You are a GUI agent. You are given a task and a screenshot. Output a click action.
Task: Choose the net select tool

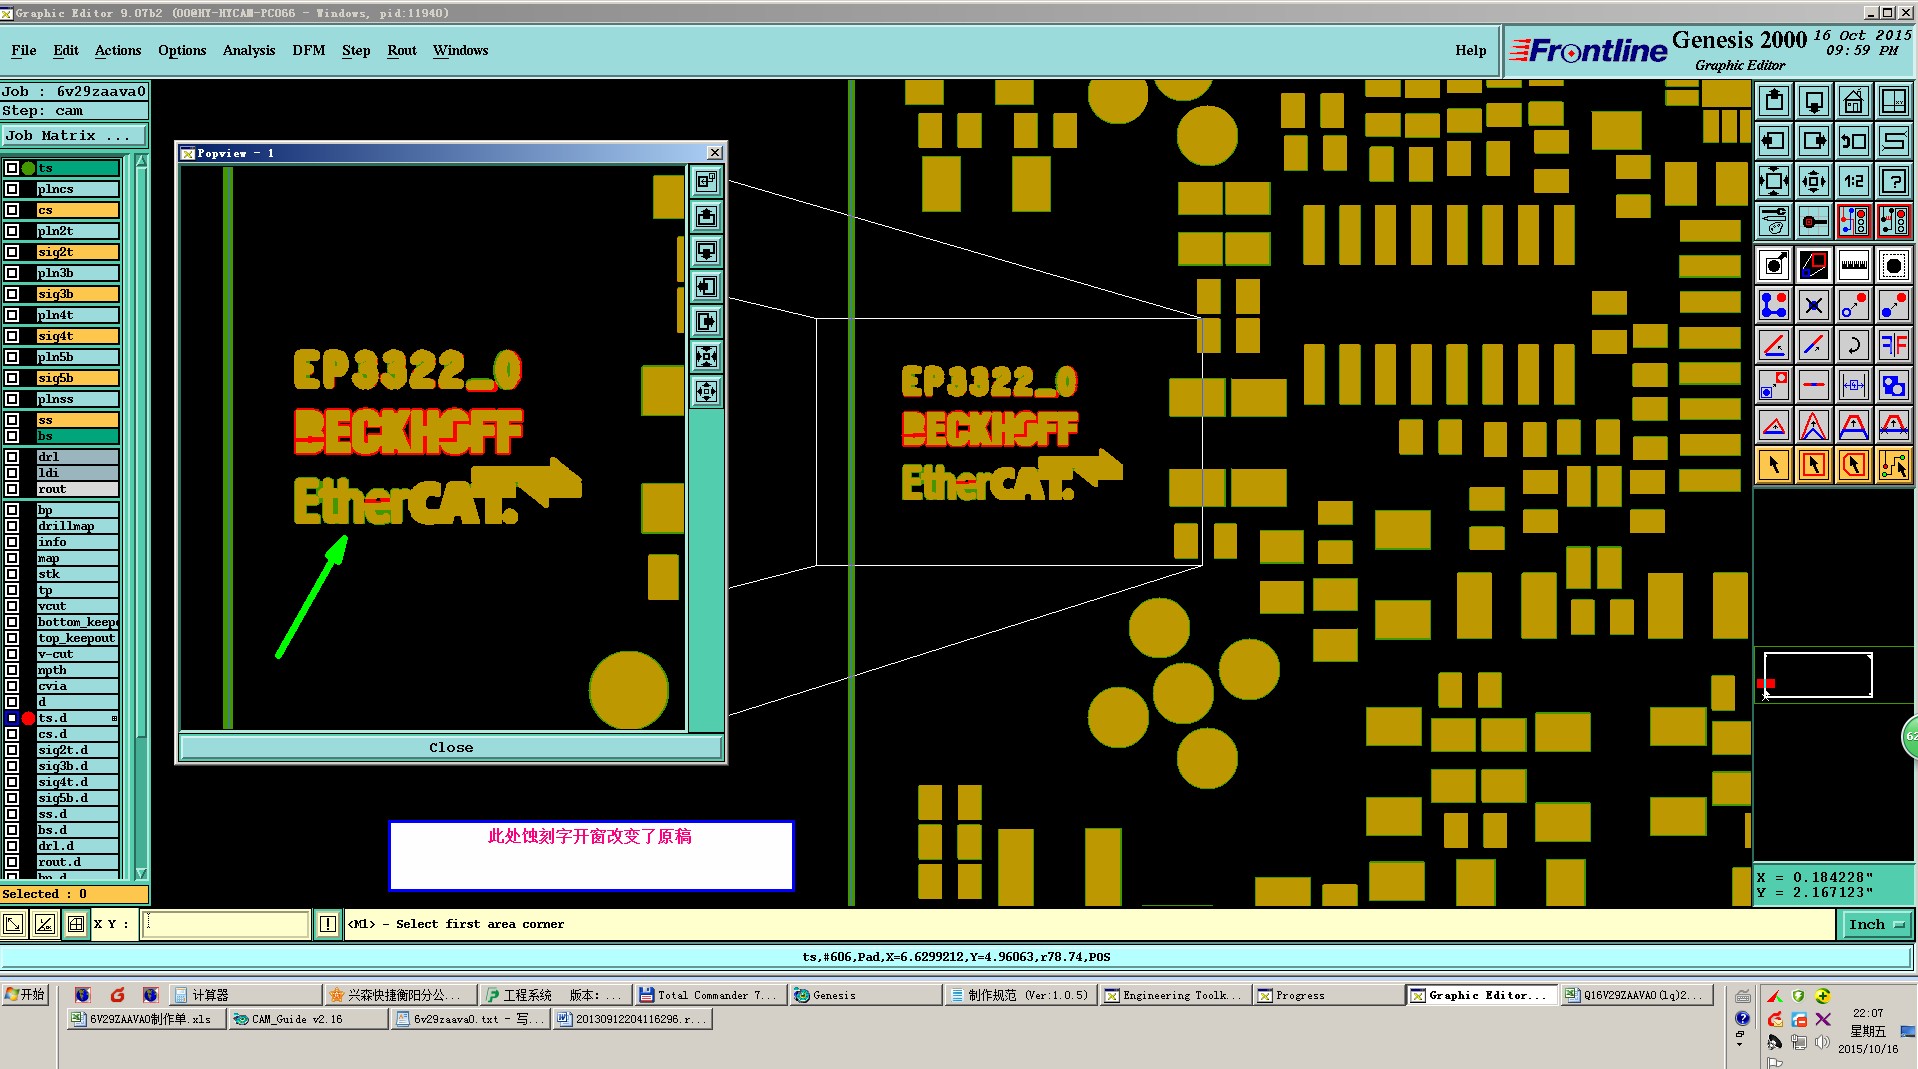(1894, 465)
